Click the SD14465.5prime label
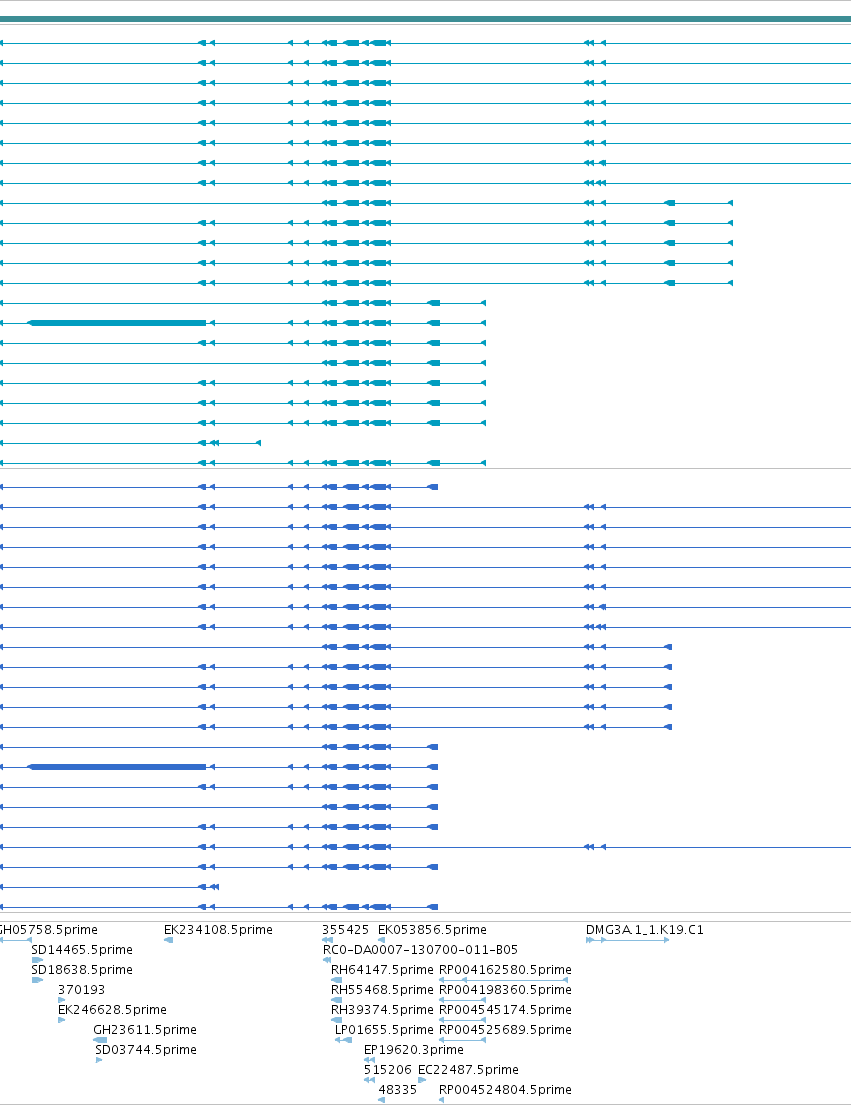Screen dimensions: 851x1105 [82, 949]
